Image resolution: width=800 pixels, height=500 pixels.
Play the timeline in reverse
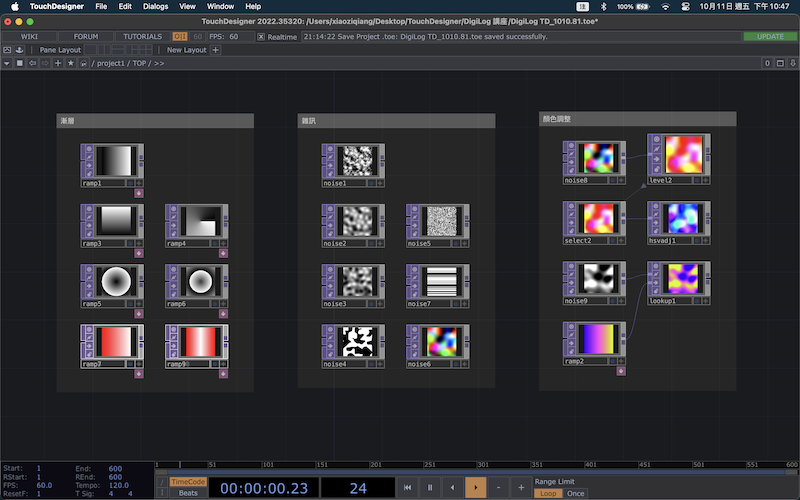[x=453, y=487]
